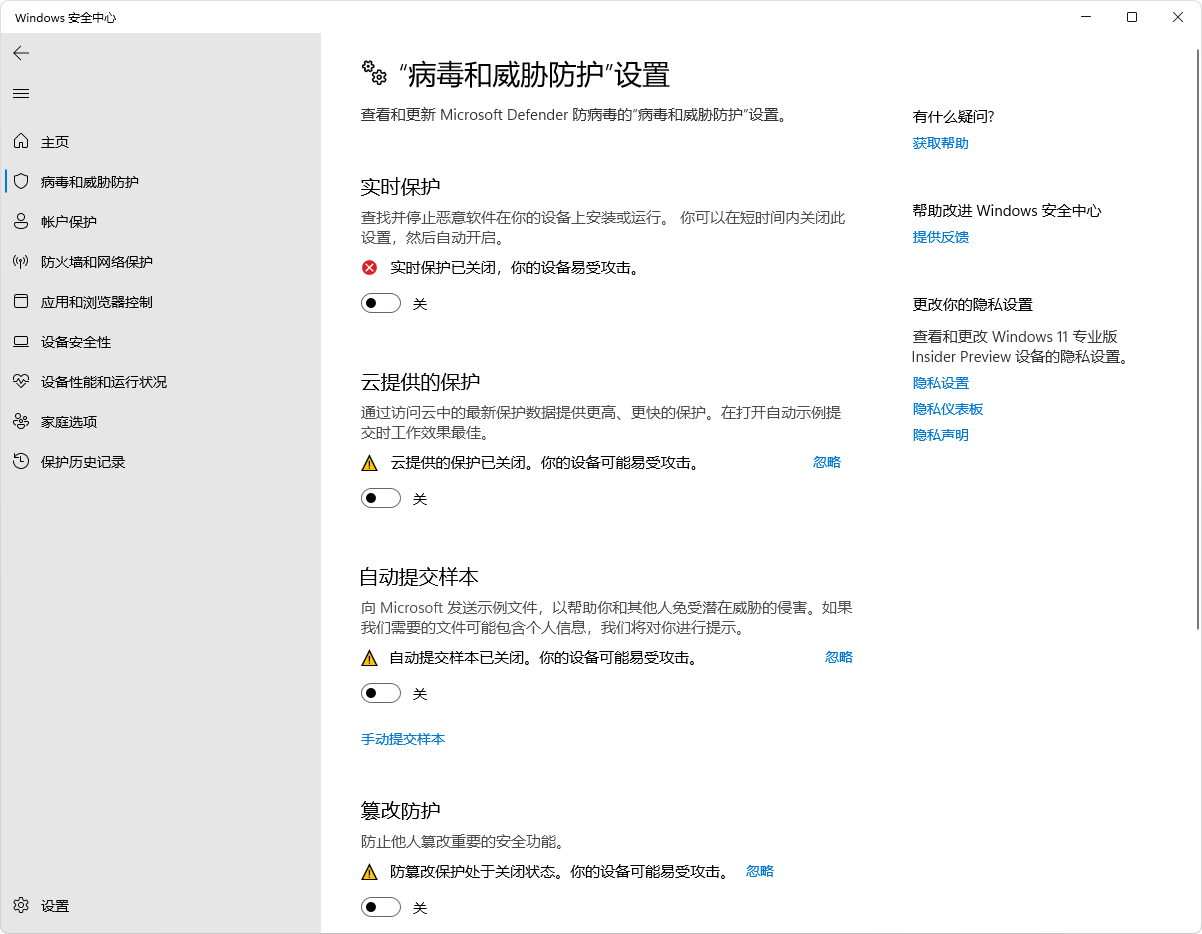Select the device security laptop icon

point(21,342)
